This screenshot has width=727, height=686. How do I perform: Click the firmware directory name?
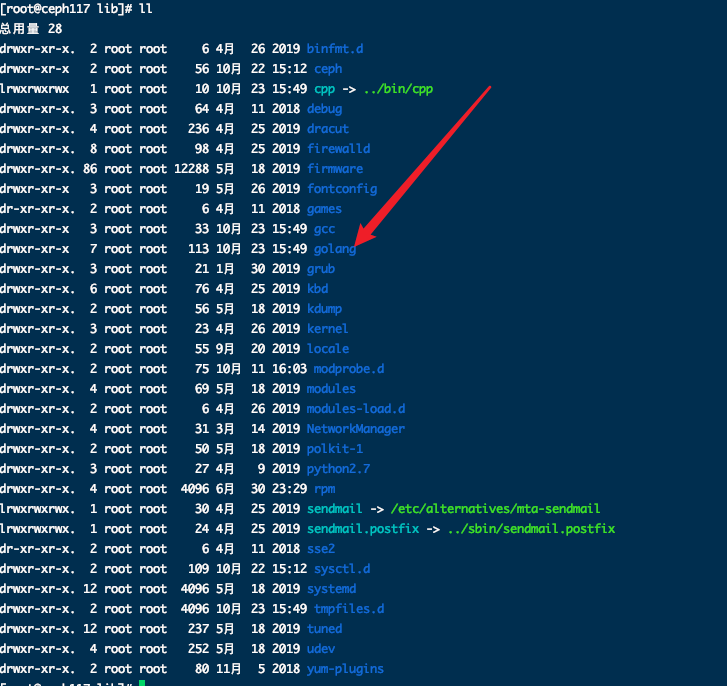pos(335,168)
